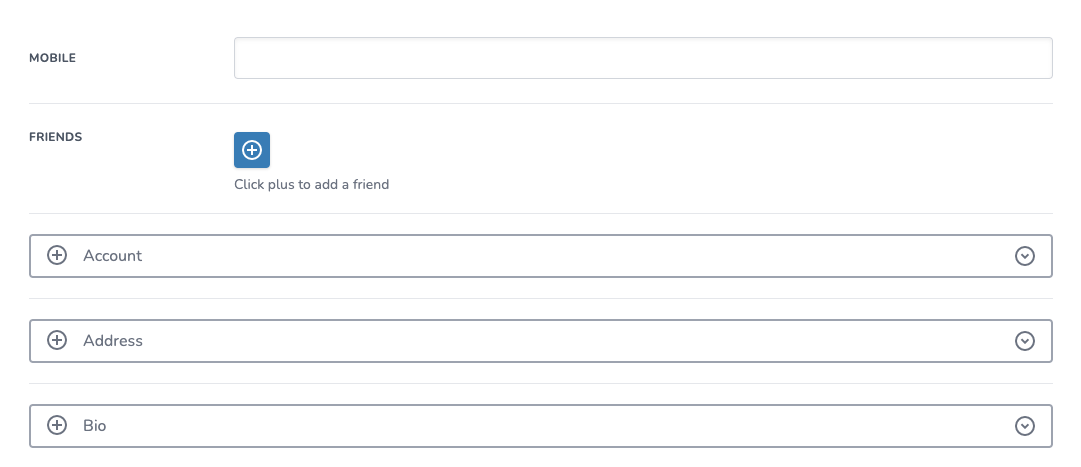Expand Account using its chevron-down arrow
The height and width of the screenshot is (467, 1081).
click(x=1024, y=256)
